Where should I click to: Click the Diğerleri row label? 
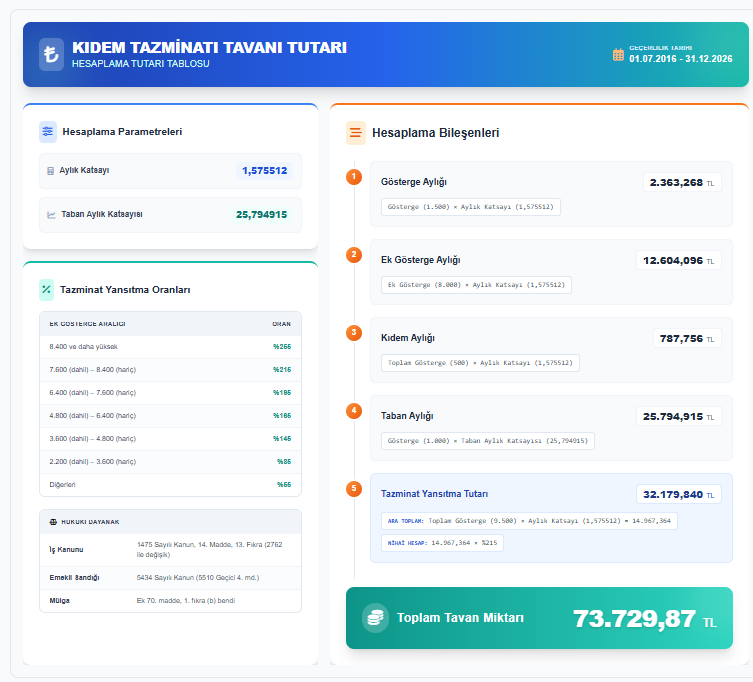(62, 485)
